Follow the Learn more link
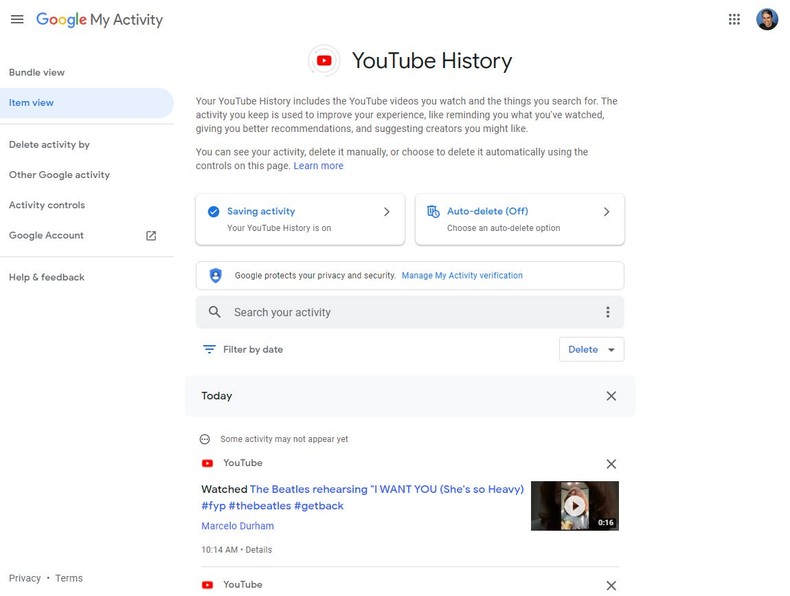Screen dimensions: 790x596 click(318, 166)
